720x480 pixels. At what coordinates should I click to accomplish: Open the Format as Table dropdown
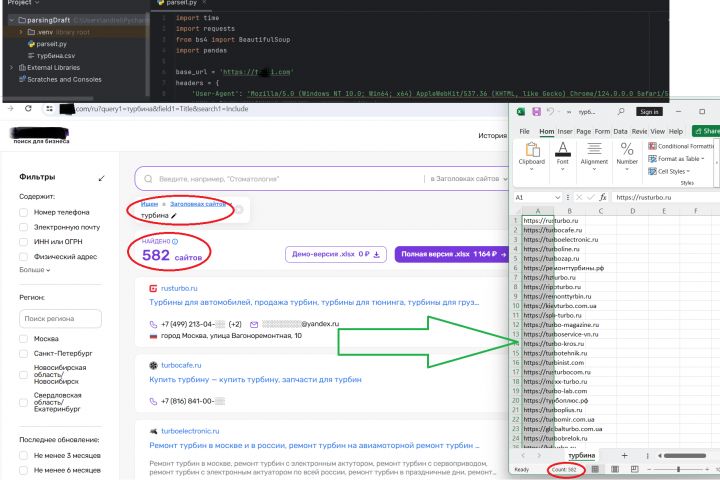[x=676, y=158]
